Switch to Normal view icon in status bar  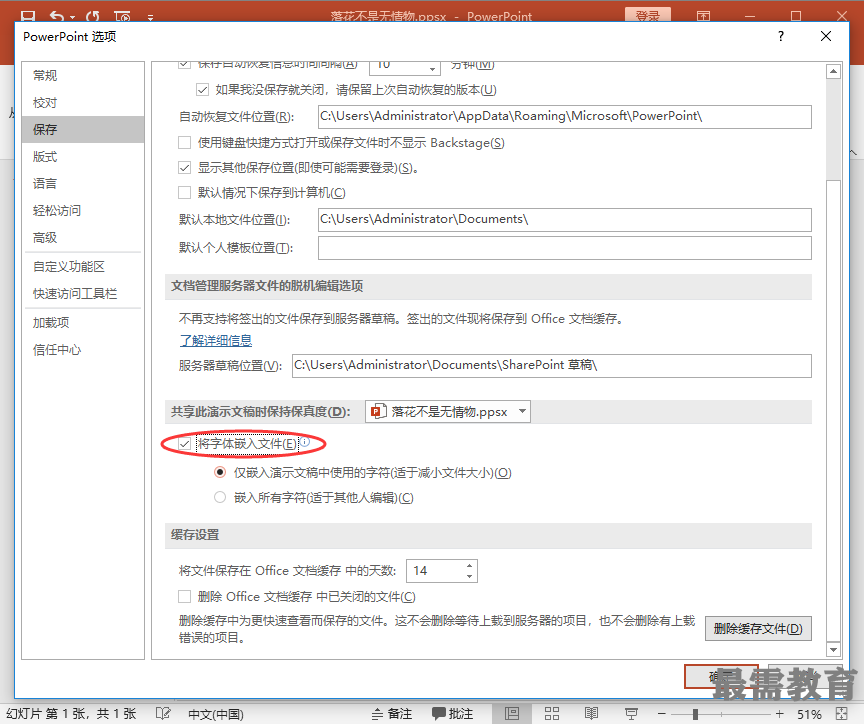(x=512, y=714)
